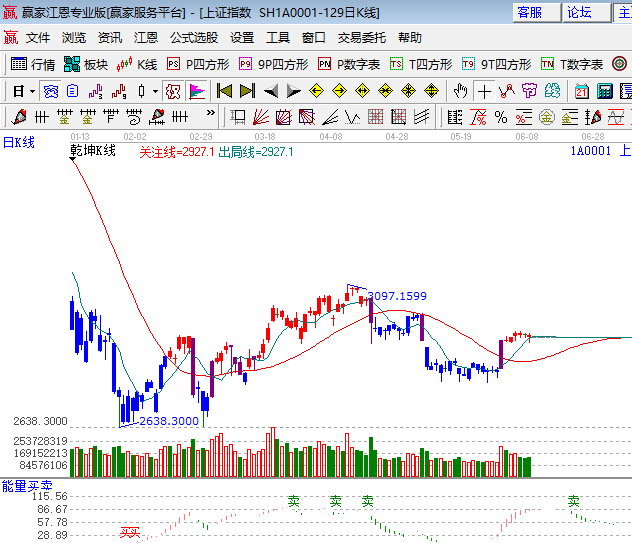Select the crosshair cursor tool
632x543 pixels.
(x=484, y=91)
